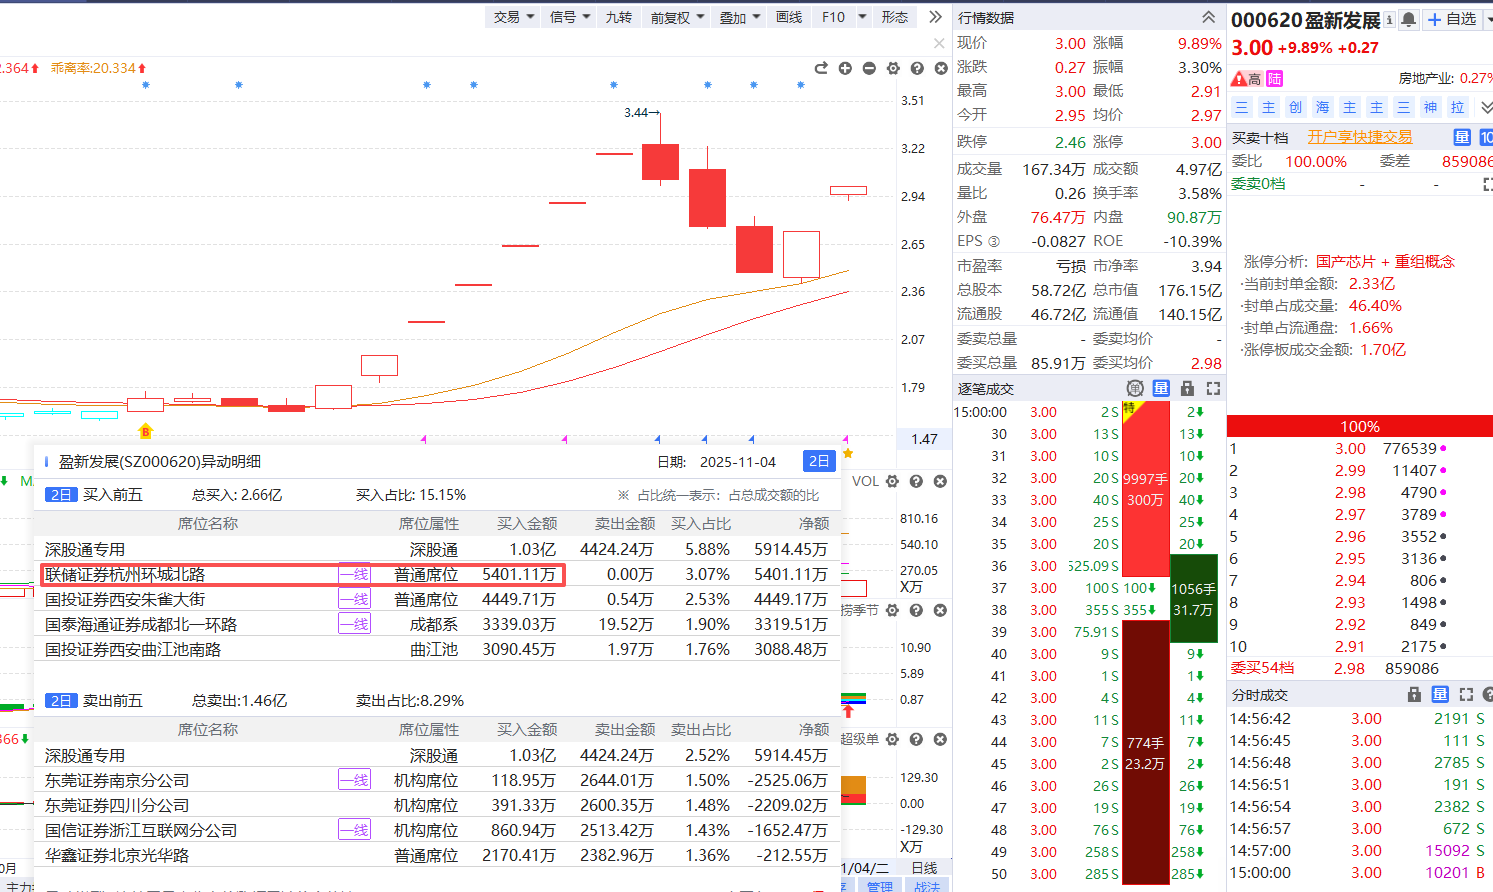
Task: Close the main chart indicator with round X icon
Action: point(941,68)
